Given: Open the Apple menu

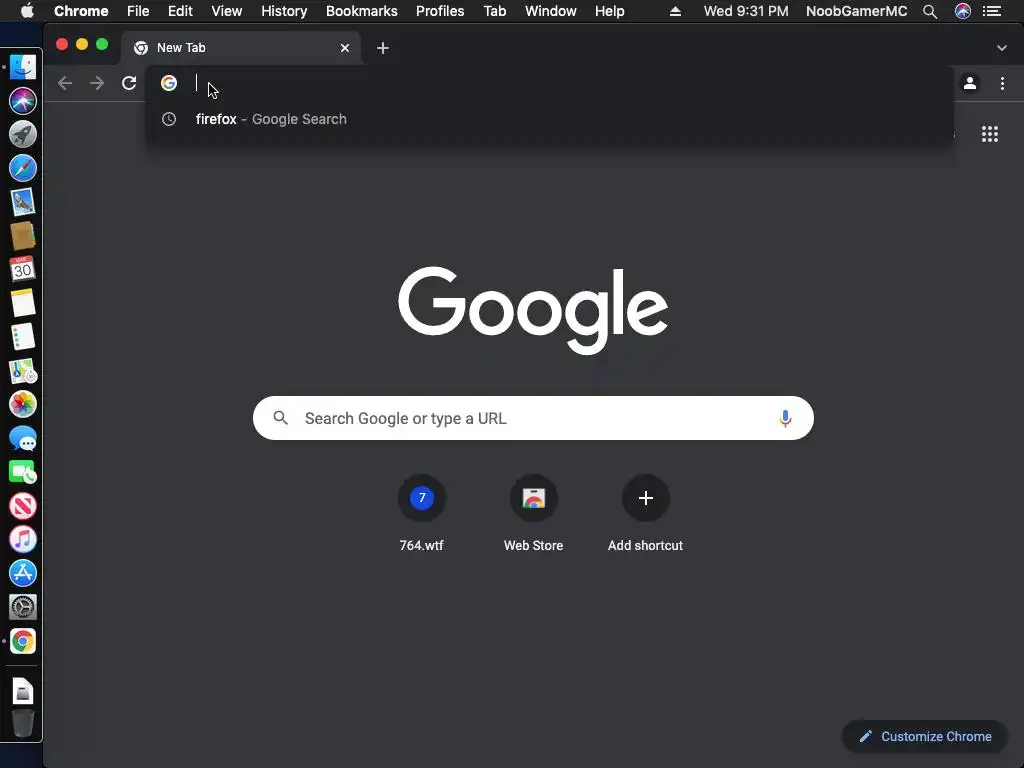Looking at the screenshot, I should click(27, 11).
